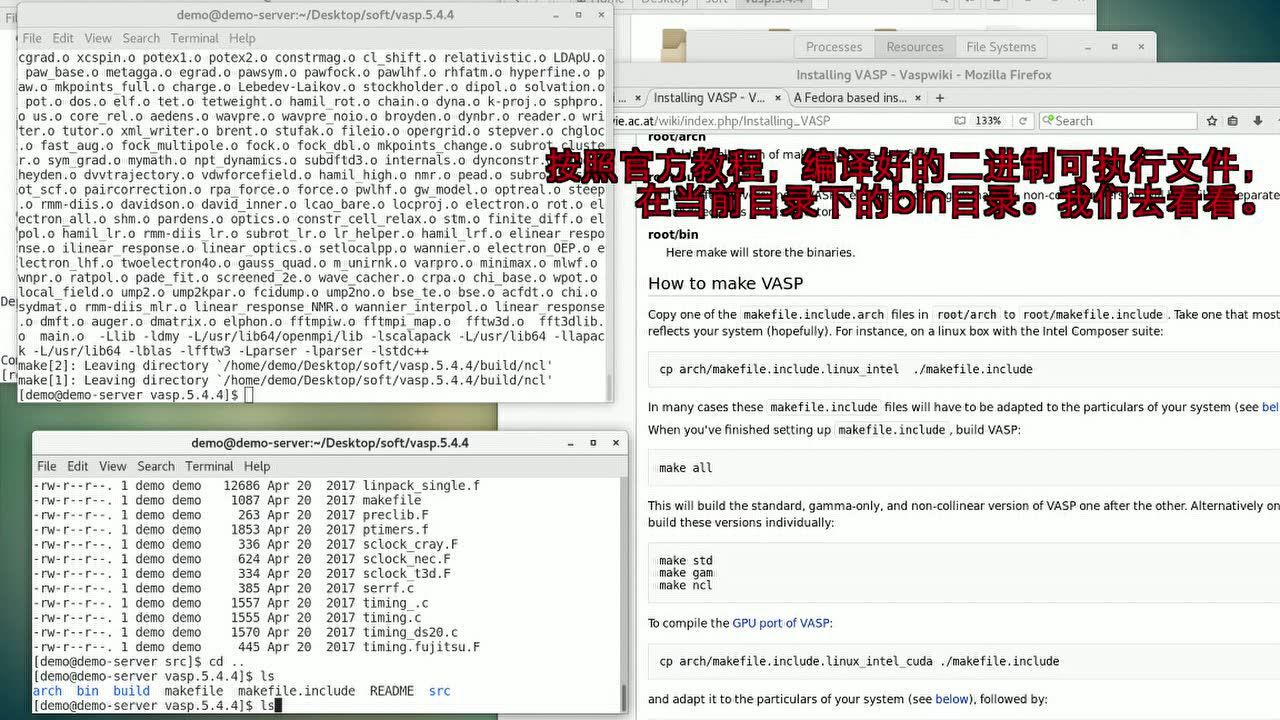Toggle Reader View icon in the address bar

(960, 121)
